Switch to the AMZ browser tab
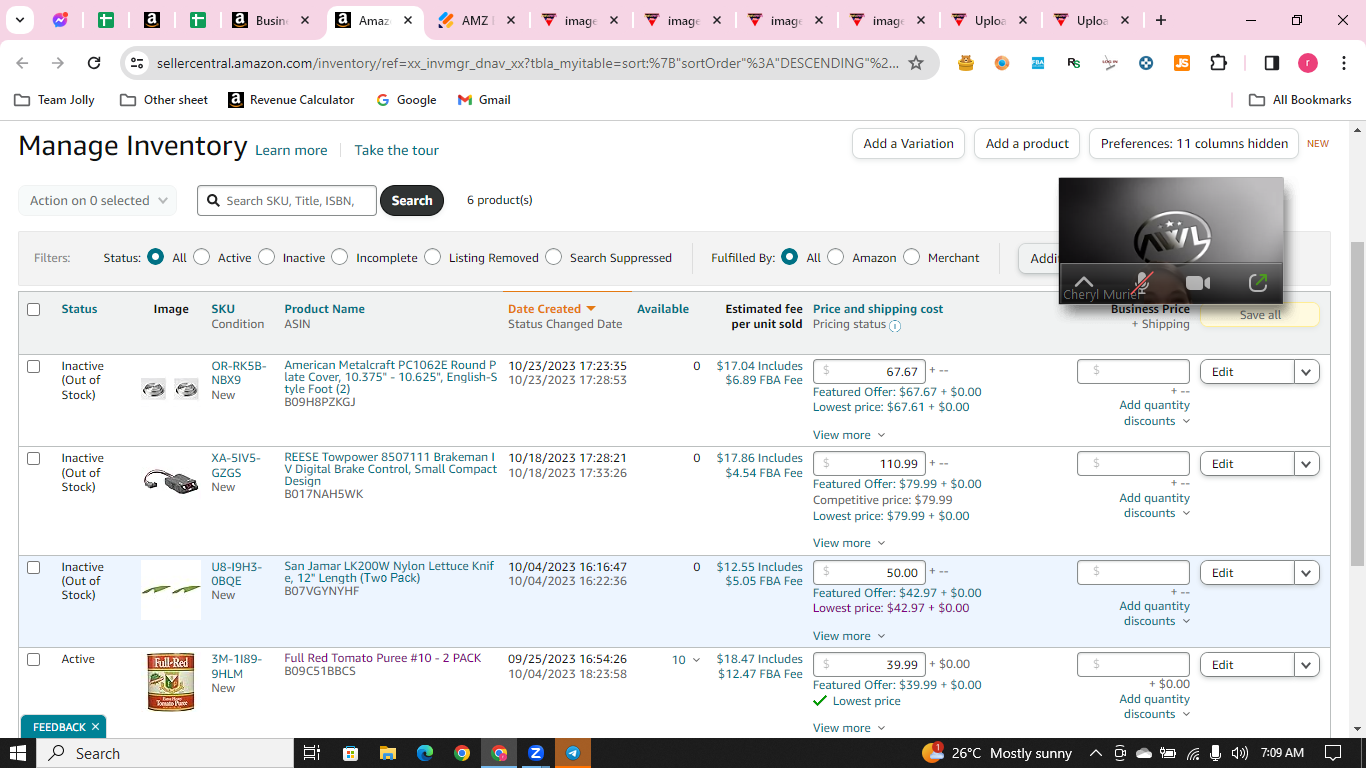This screenshot has height=768, width=1366. [x=479, y=20]
